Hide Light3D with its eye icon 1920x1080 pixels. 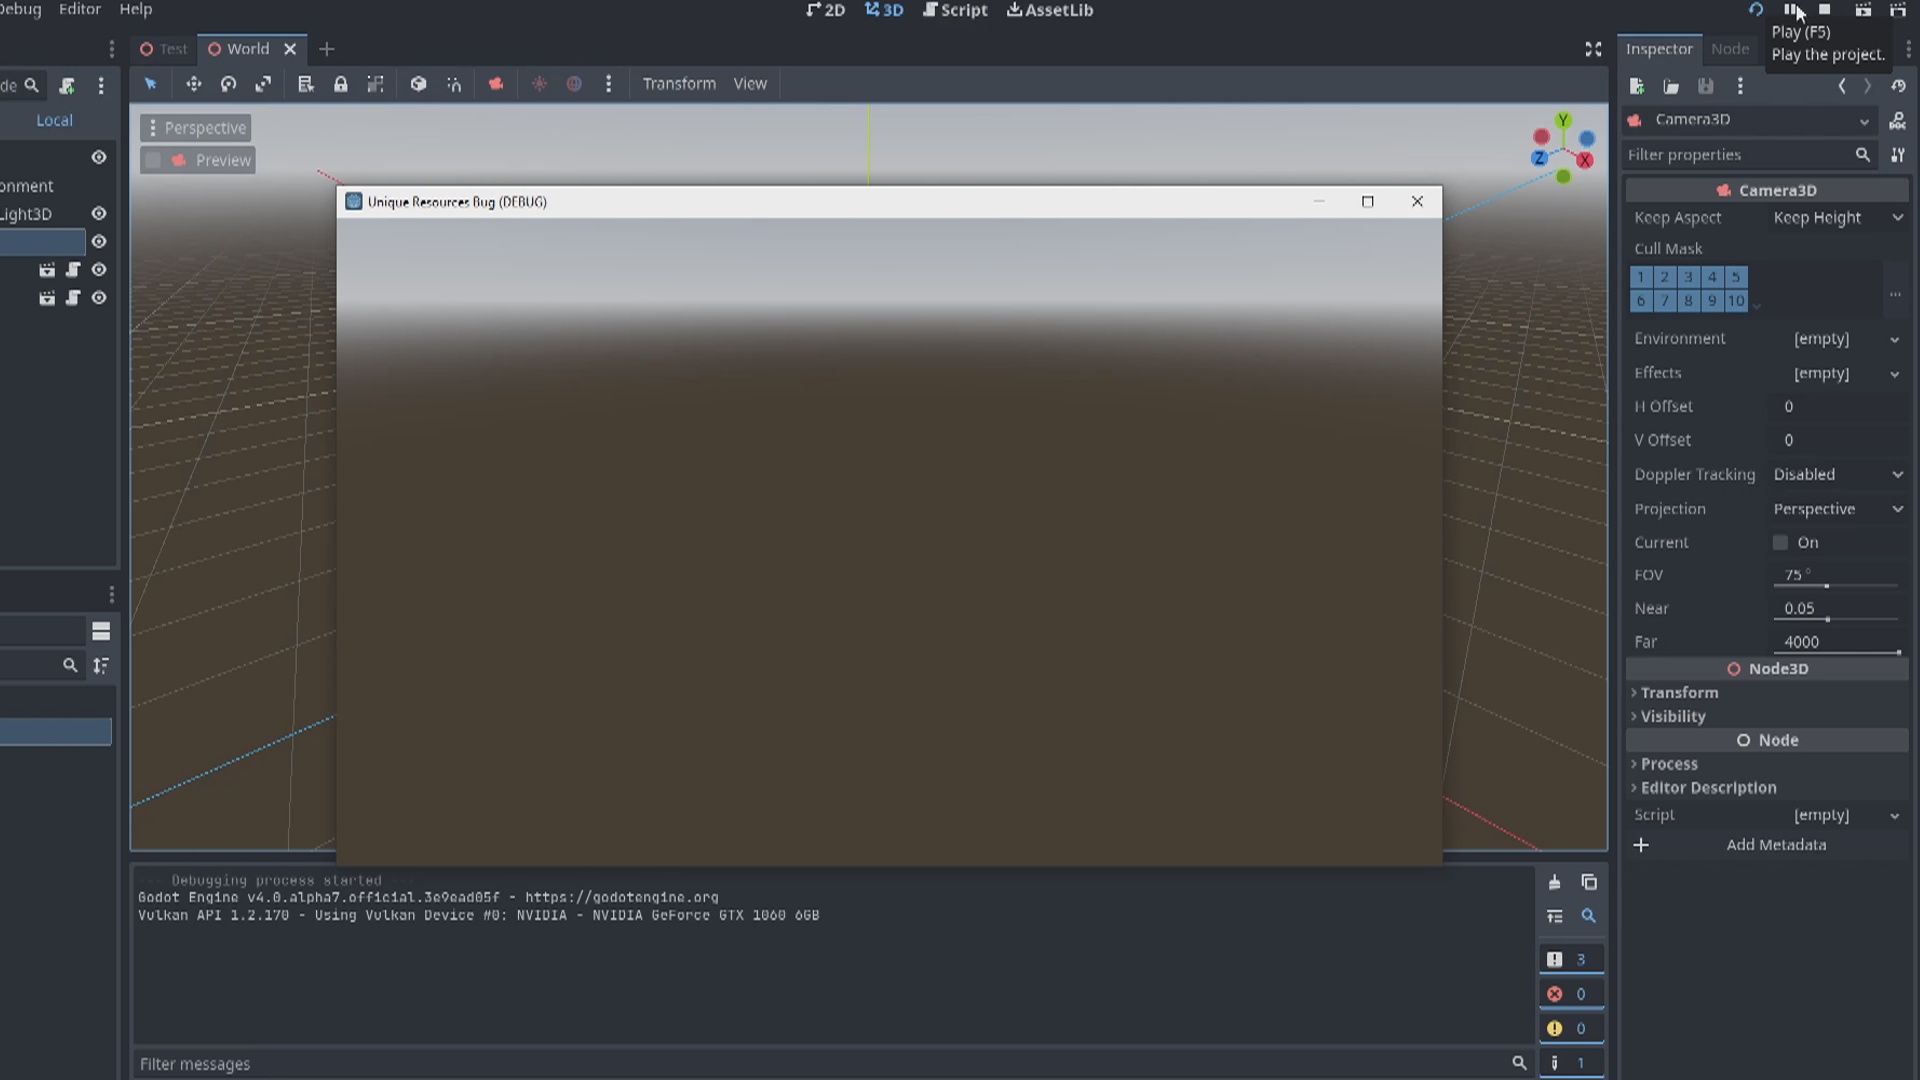point(98,213)
